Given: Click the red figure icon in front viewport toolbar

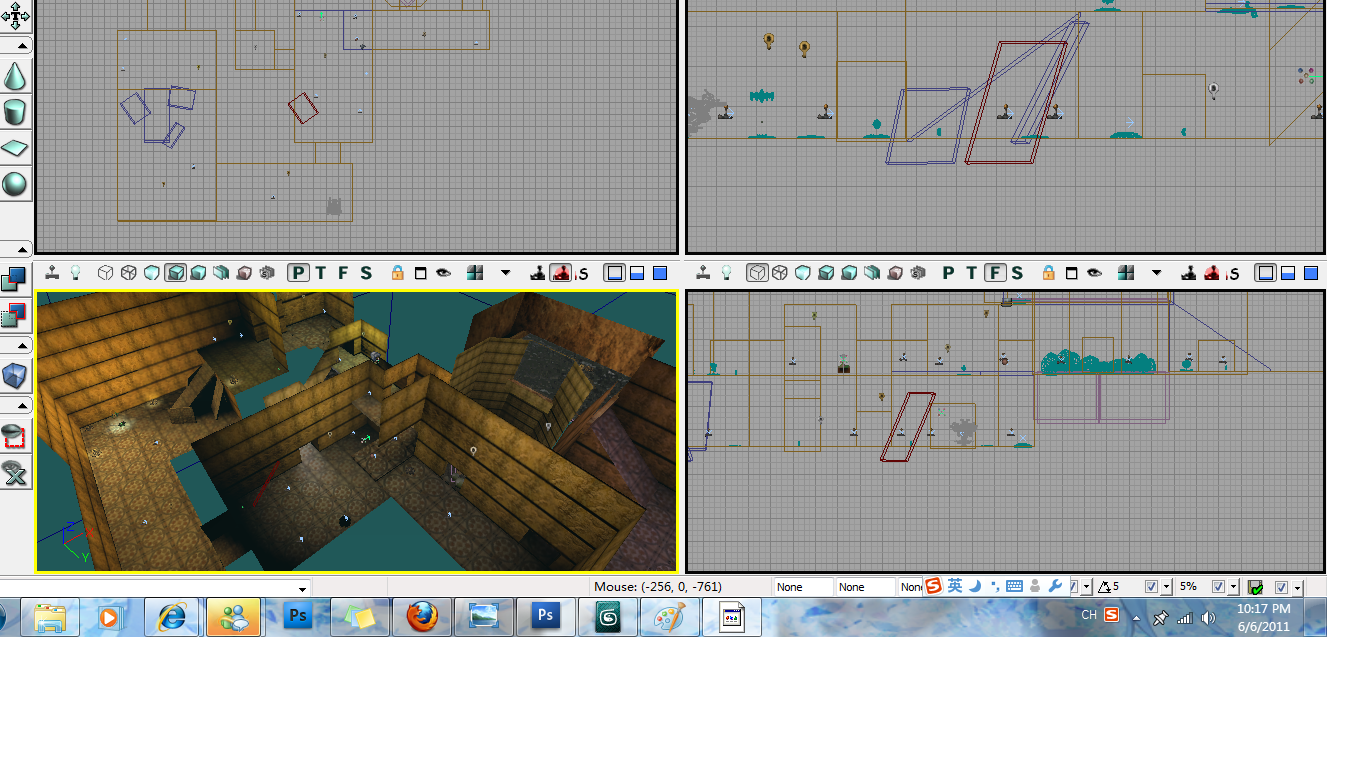Looking at the screenshot, I should pyautogui.click(x=1212, y=273).
